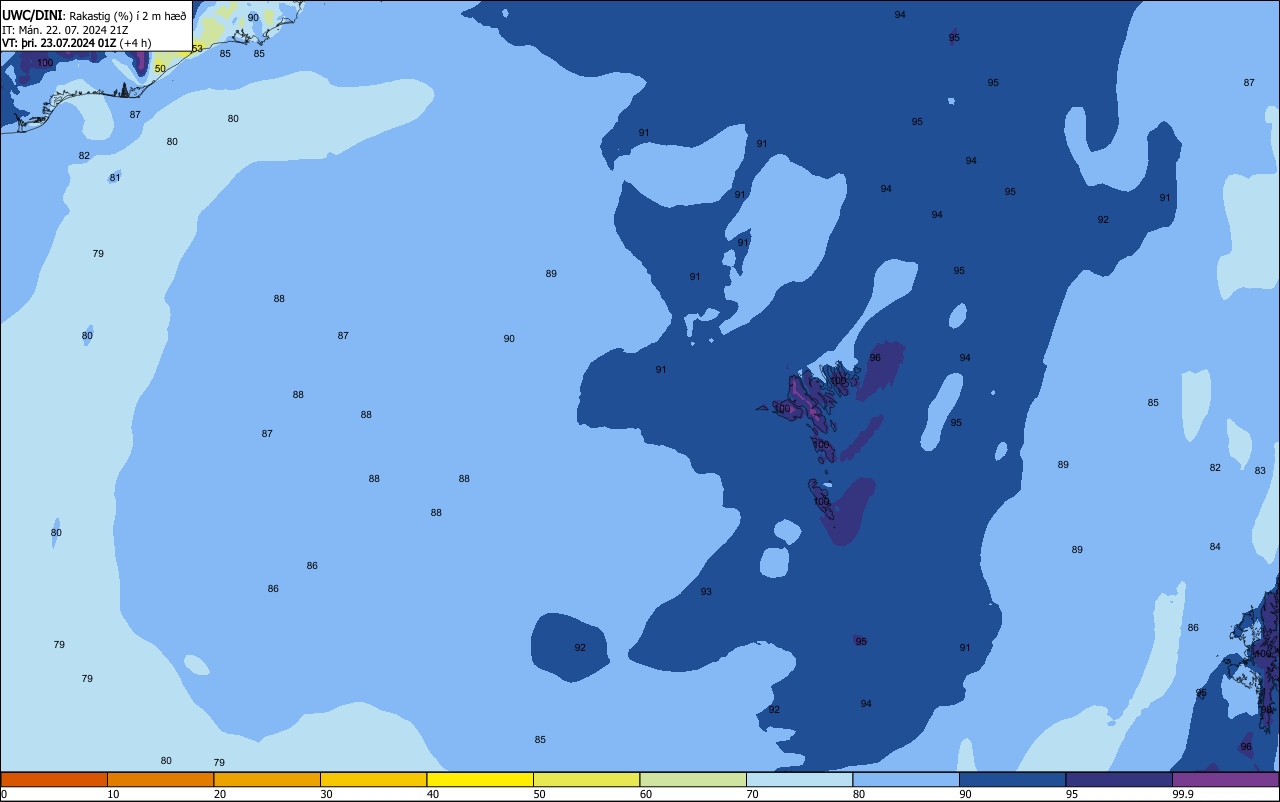Select the humidity value 84 on the map
This screenshot has width=1280, height=802.
(x=1215, y=547)
